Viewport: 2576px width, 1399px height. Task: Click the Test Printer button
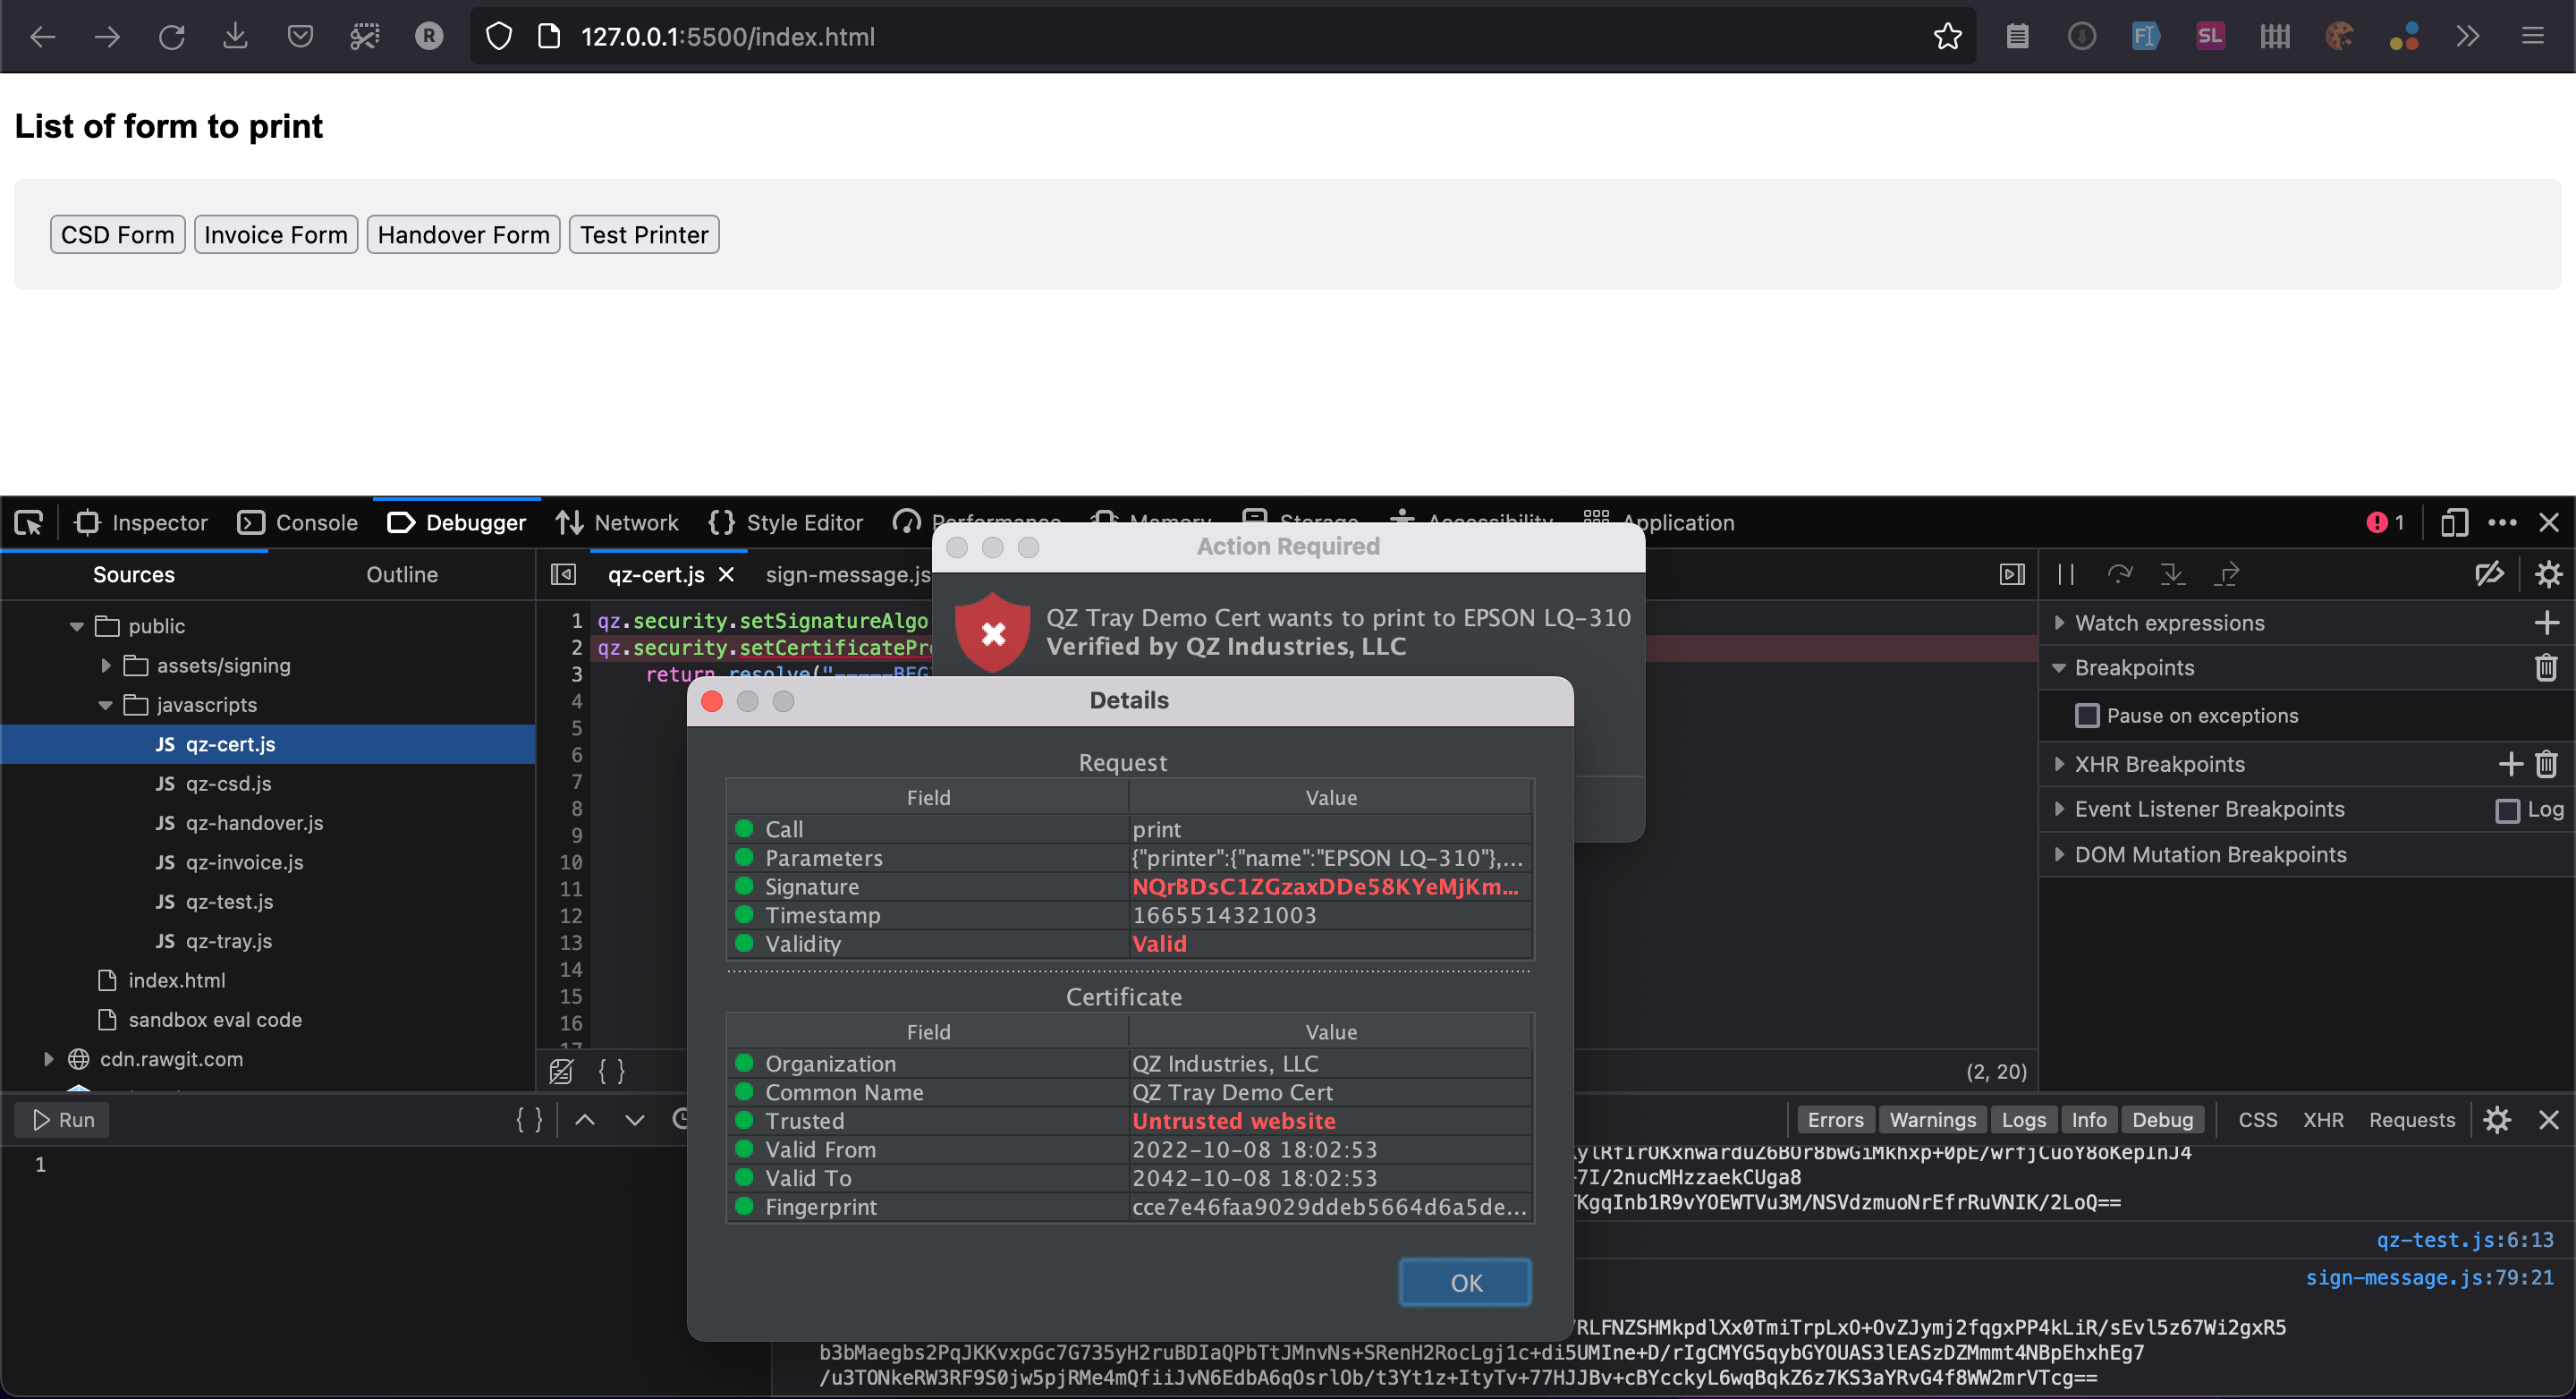click(x=643, y=234)
